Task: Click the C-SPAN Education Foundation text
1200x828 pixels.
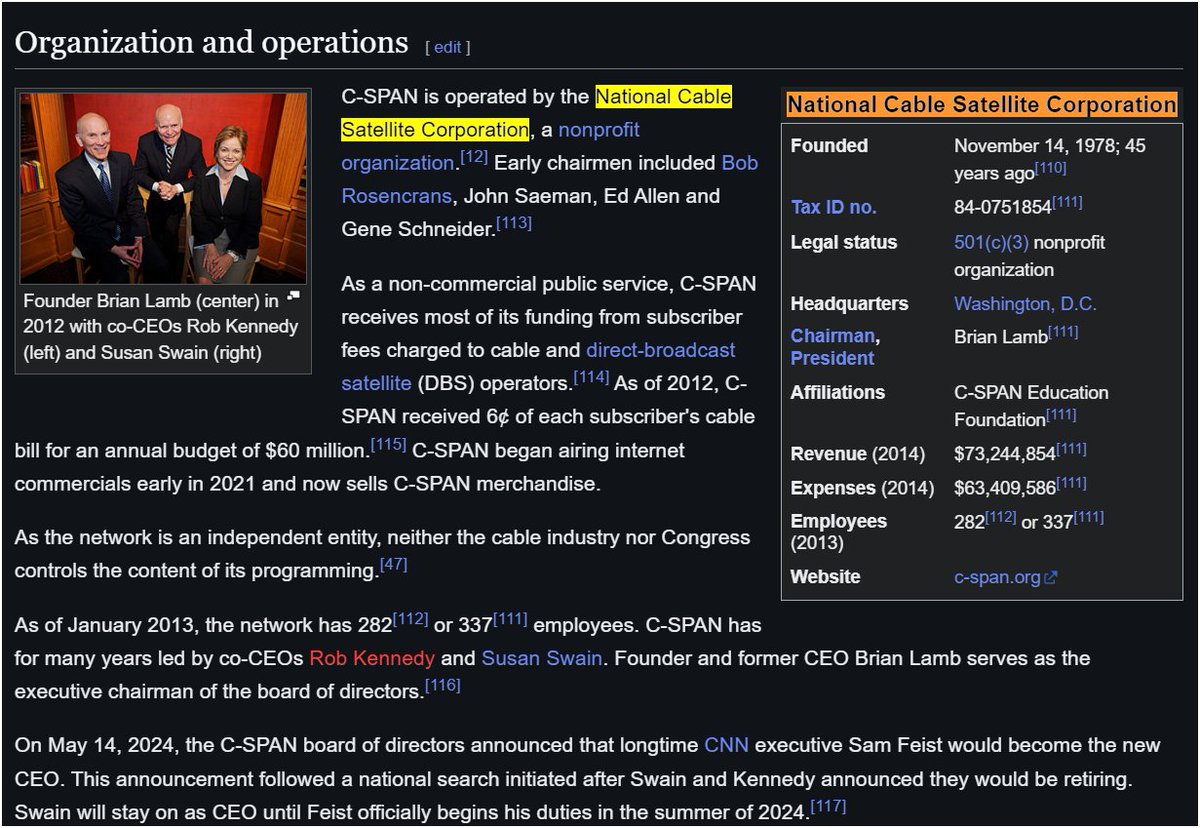Action: coord(1031,406)
